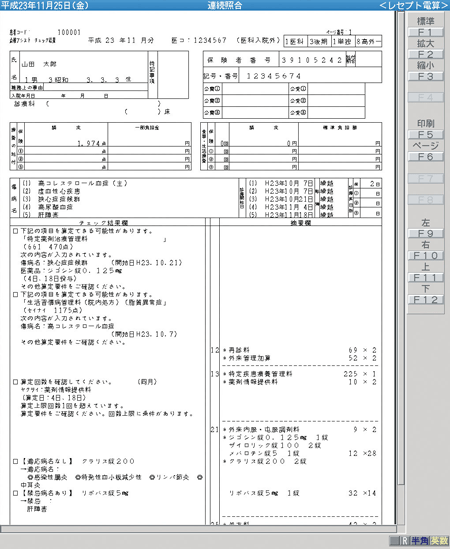Click the F10 右 (move right) button
Screen dimensions: 450x549
click(425, 256)
